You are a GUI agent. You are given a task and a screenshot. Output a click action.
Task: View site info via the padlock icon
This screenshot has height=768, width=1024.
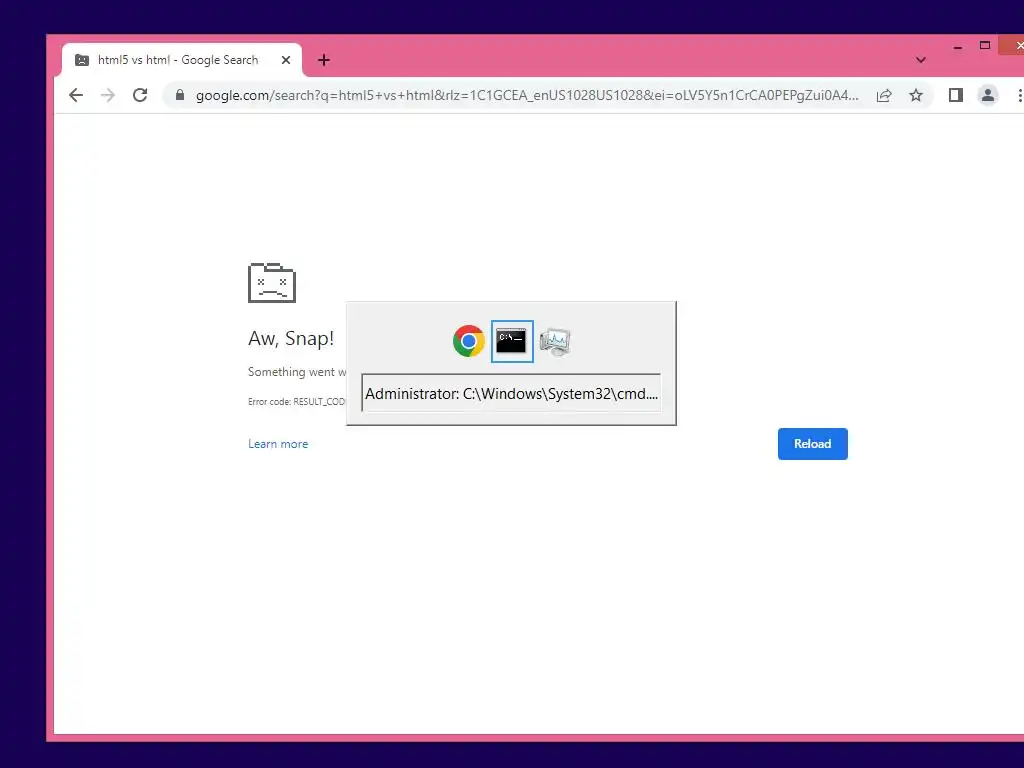click(x=180, y=95)
